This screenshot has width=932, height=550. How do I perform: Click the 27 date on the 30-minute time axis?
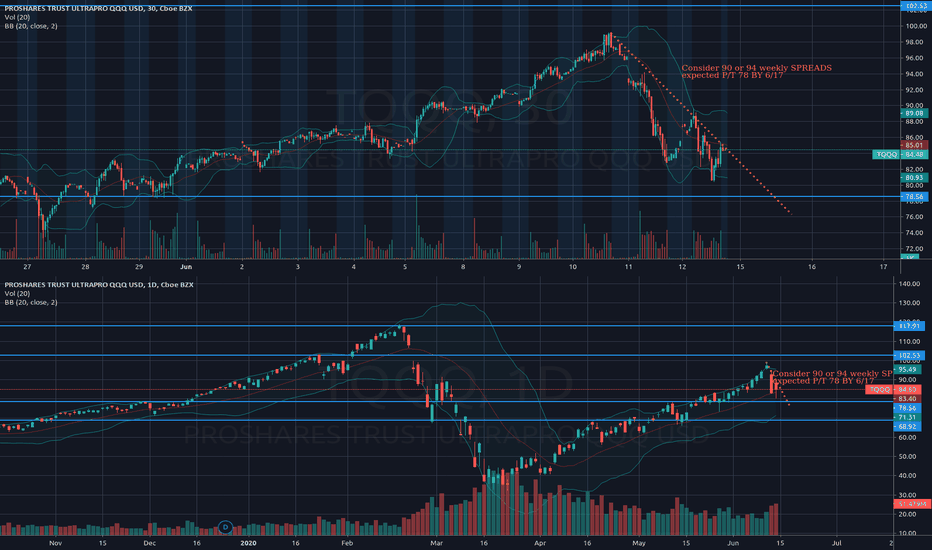(27, 267)
